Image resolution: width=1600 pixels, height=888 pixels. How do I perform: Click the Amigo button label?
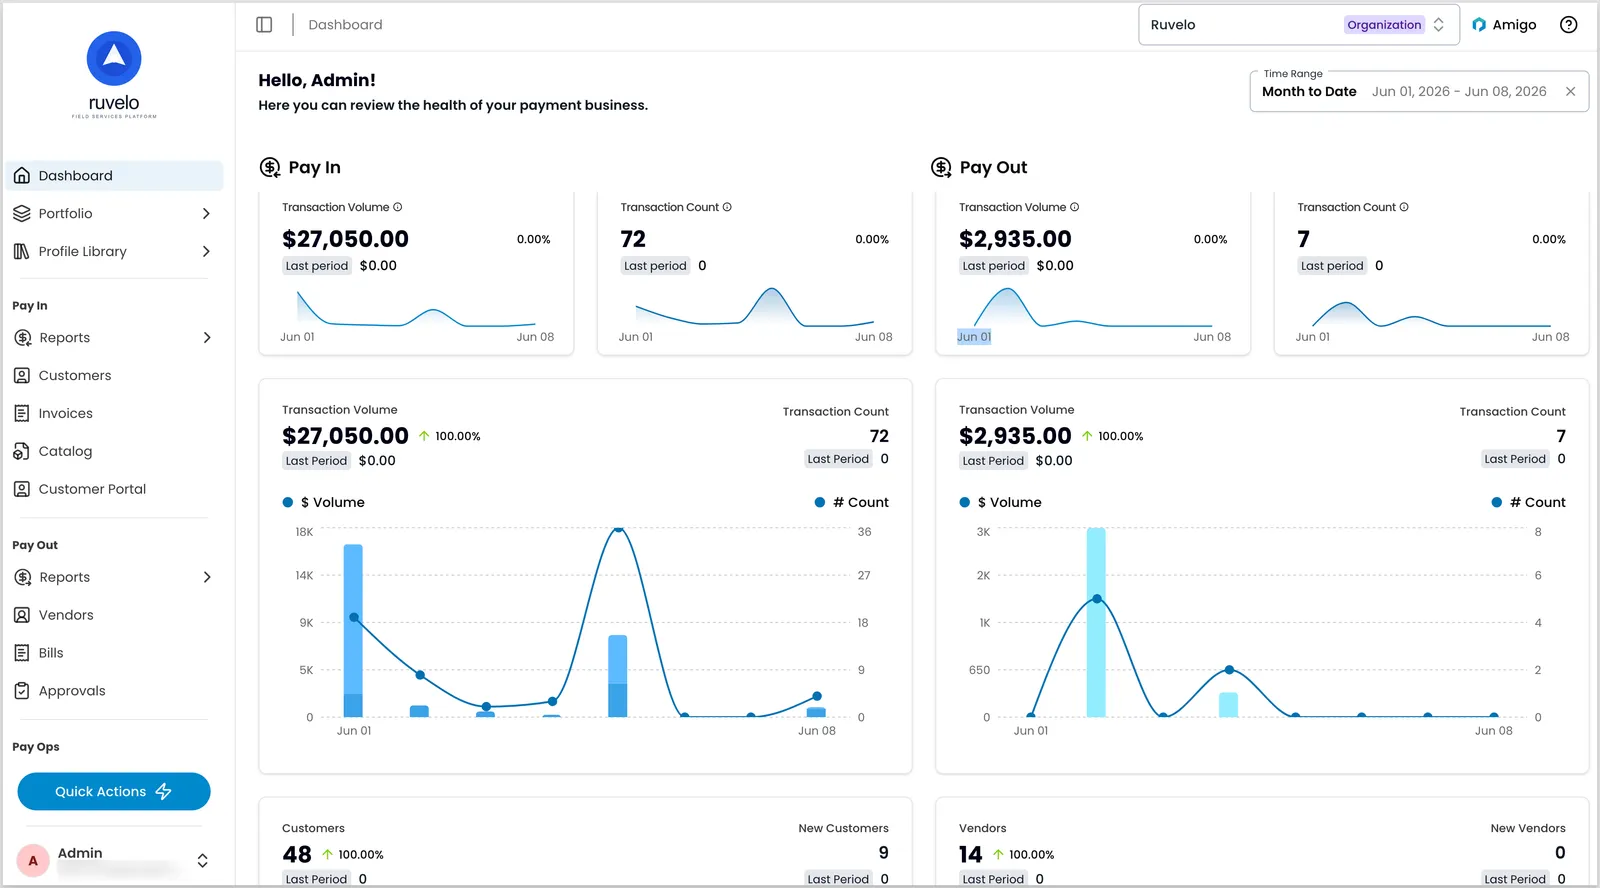(x=1514, y=25)
